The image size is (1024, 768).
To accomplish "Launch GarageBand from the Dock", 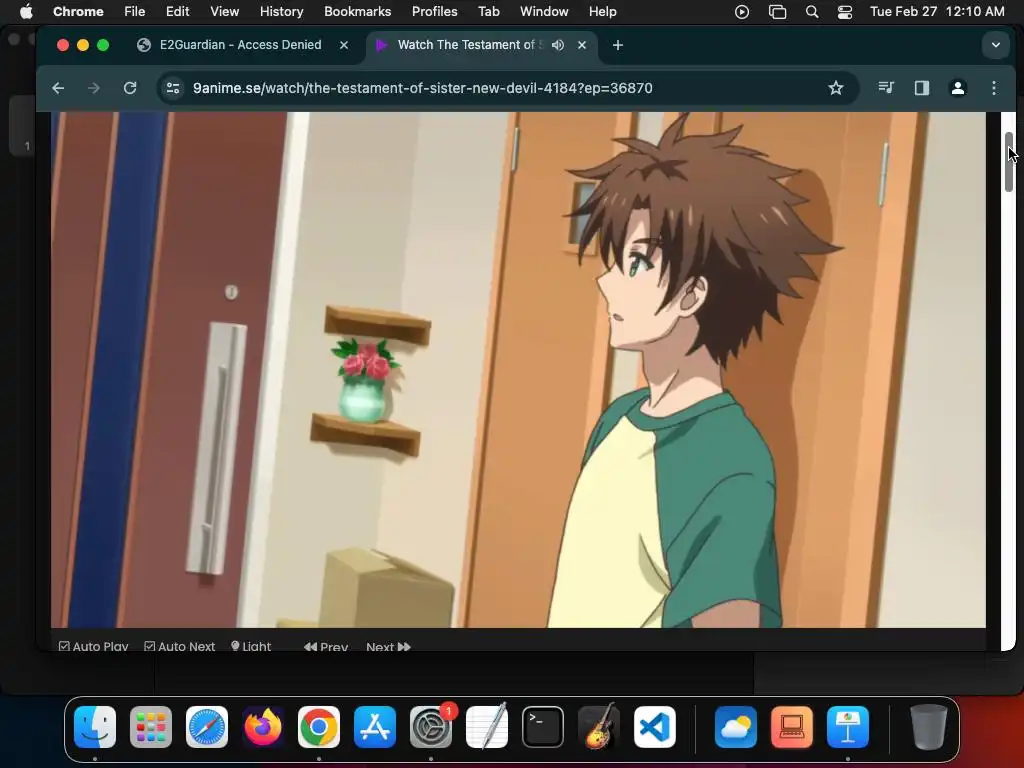I will pos(599,727).
